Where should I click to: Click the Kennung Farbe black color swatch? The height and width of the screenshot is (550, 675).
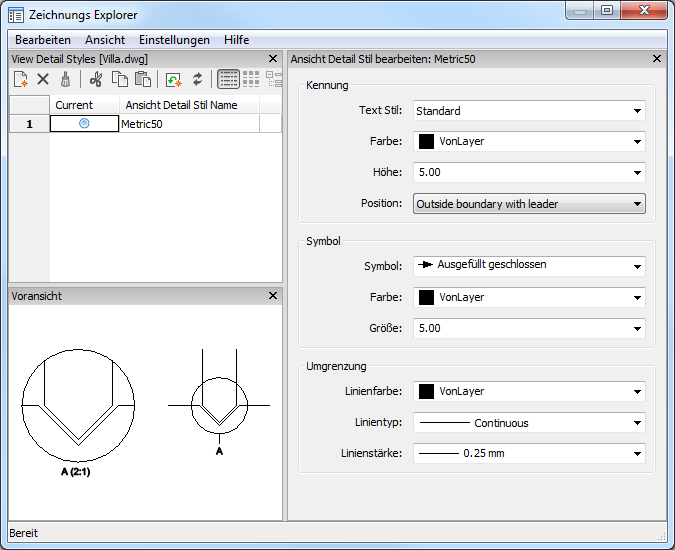[426, 142]
